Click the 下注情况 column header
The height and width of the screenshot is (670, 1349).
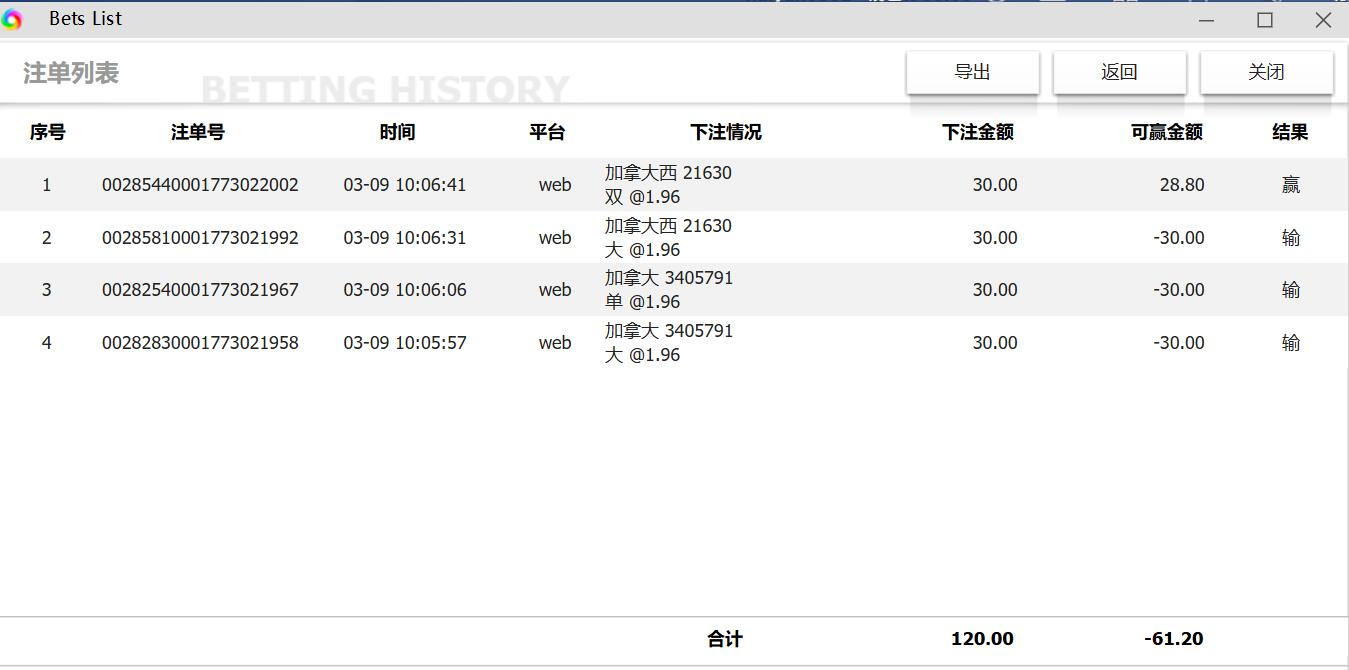726,132
